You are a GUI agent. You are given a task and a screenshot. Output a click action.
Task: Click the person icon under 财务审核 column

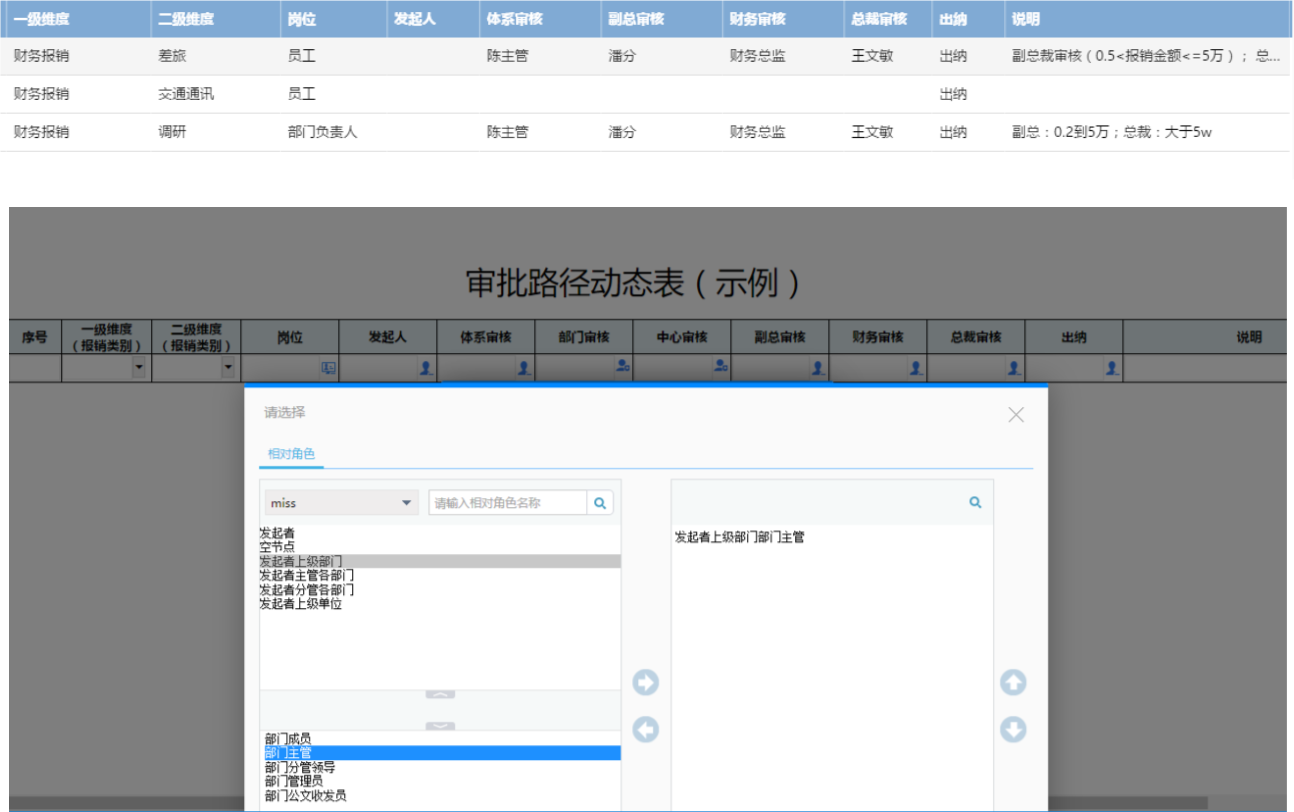pos(917,367)
